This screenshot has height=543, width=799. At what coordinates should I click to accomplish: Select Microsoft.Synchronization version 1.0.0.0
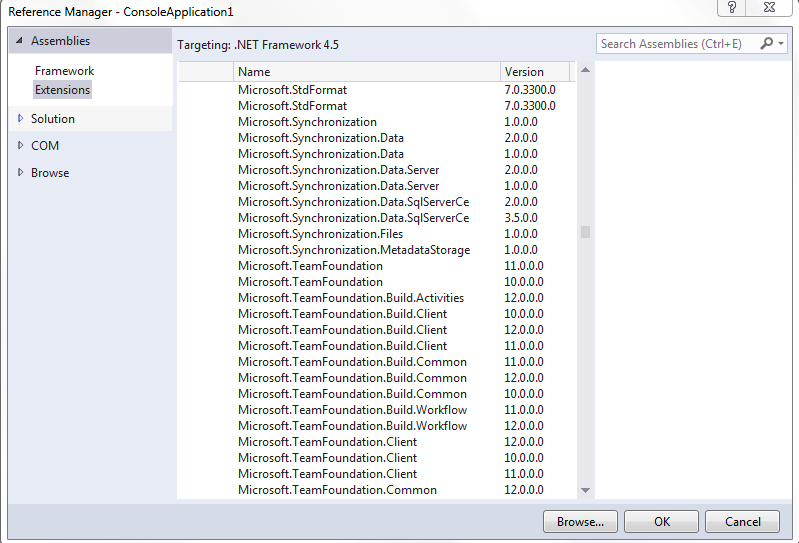pos(377,122)
